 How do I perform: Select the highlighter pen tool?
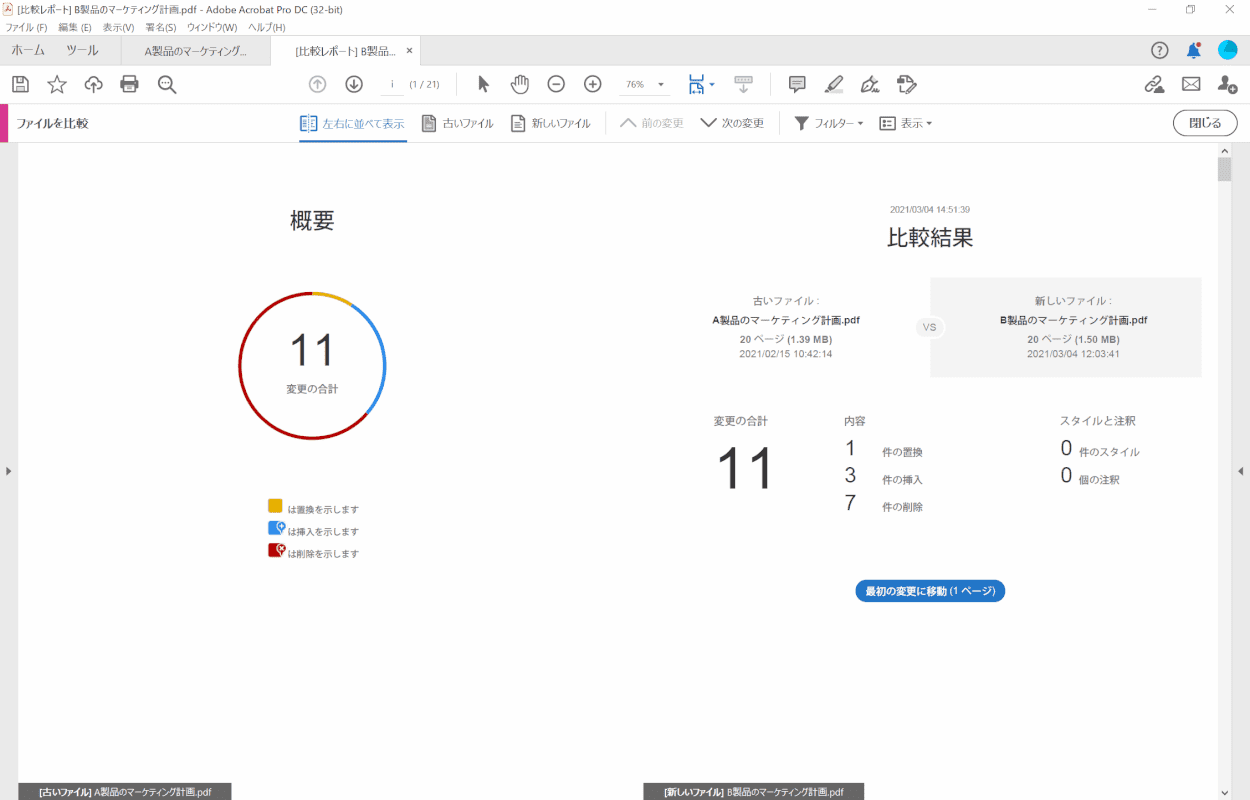(x=833, y=84)
